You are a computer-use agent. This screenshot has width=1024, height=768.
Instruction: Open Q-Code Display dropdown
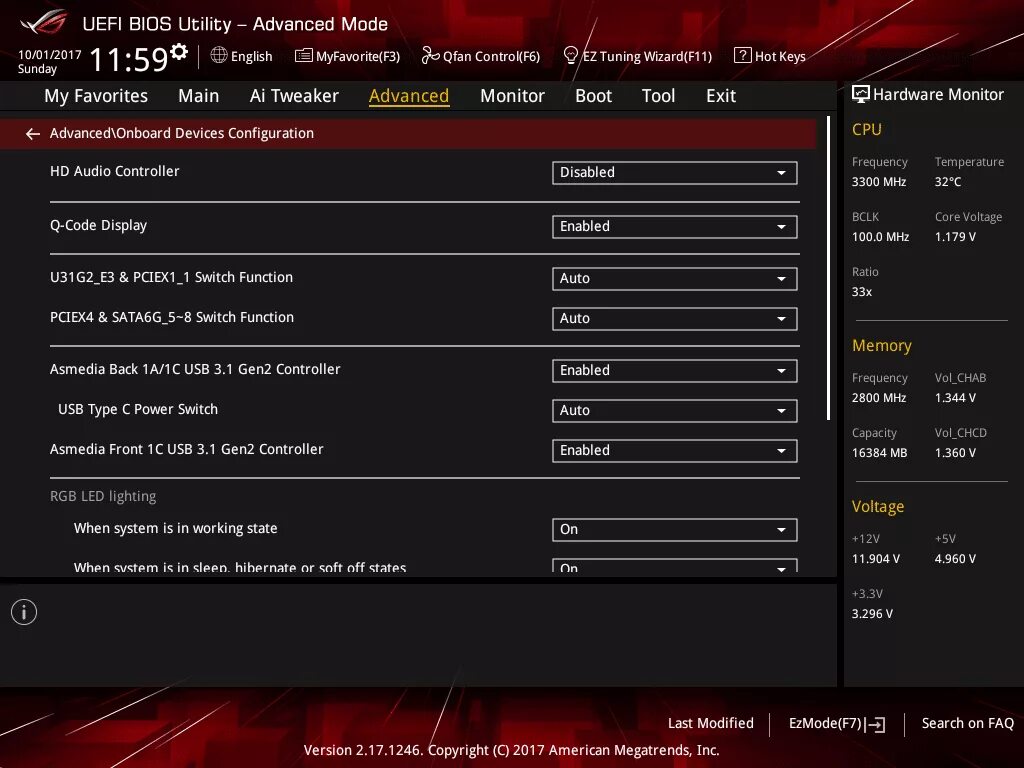pyautogui.click(x=675, y=227)
